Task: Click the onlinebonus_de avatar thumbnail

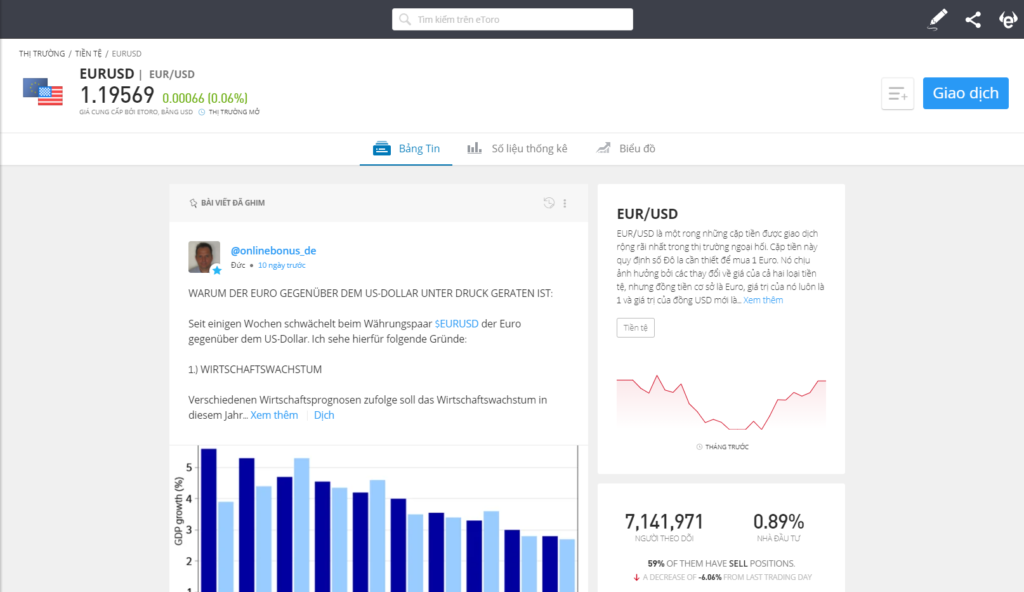Action: tap(204, 257)
